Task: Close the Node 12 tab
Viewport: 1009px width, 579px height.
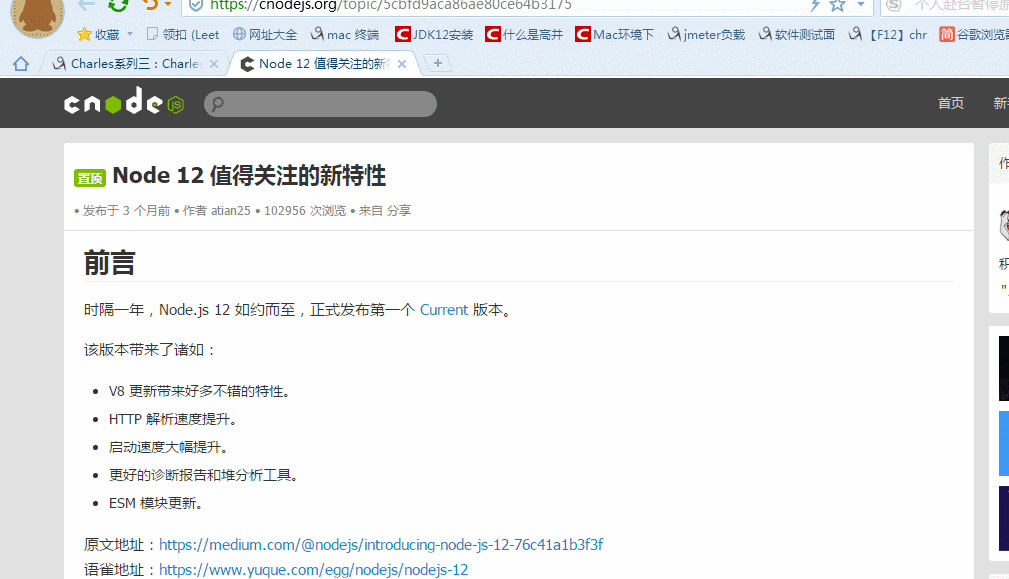Action: (402, 64)
